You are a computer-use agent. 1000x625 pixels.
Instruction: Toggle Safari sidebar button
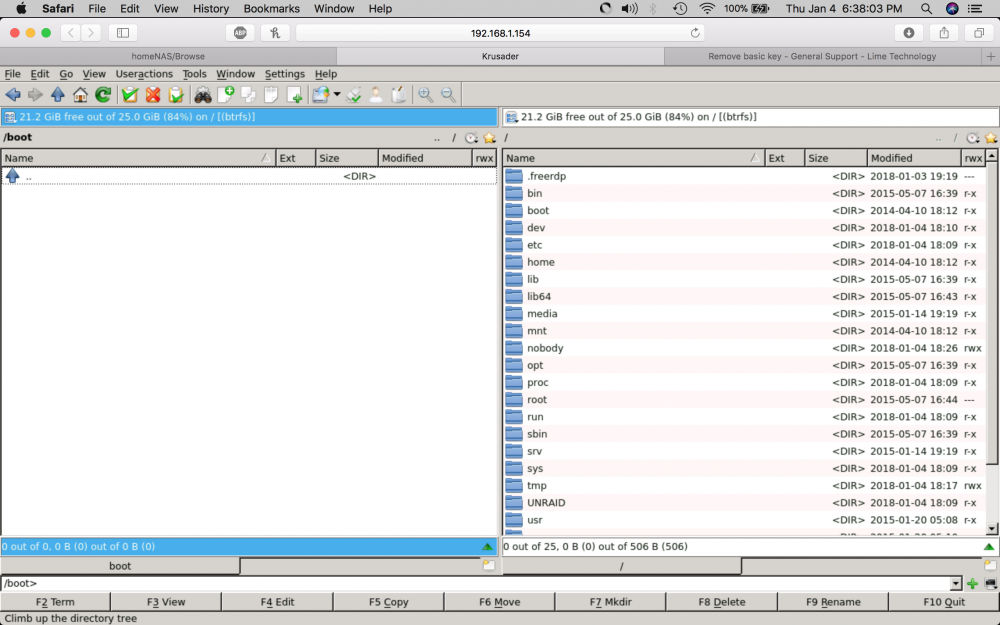tap(123, 33)
